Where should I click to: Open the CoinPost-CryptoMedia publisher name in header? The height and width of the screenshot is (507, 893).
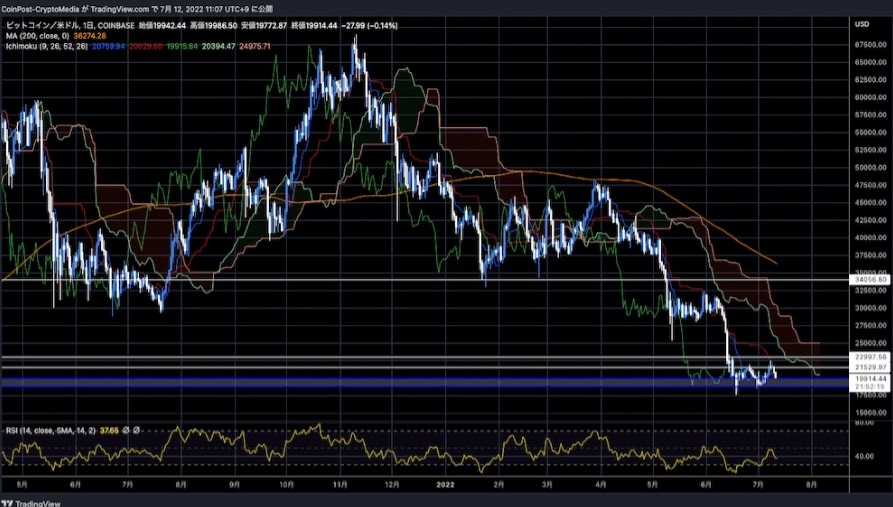tap(40, 9)
